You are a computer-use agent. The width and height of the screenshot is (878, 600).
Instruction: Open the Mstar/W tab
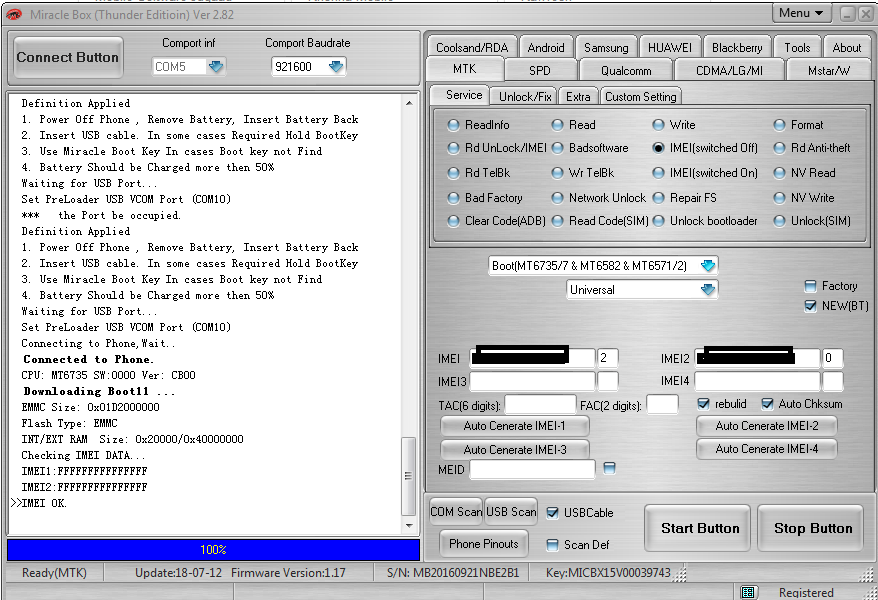[829, 71]
